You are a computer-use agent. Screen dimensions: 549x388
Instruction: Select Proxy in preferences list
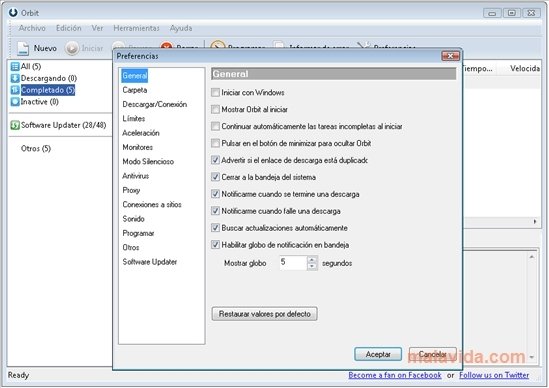131,190
